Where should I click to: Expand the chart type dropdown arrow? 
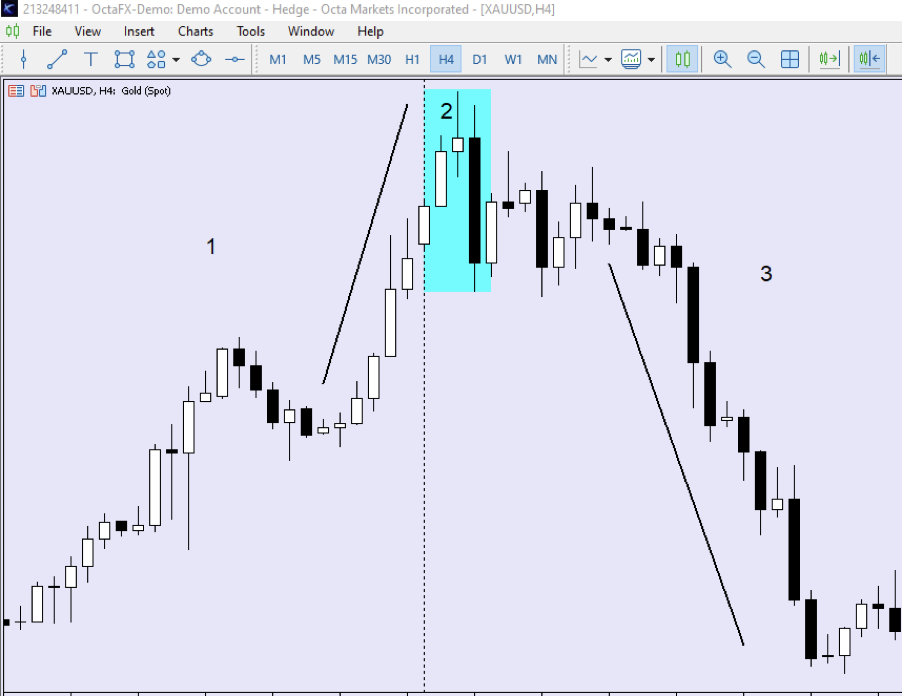608,59
